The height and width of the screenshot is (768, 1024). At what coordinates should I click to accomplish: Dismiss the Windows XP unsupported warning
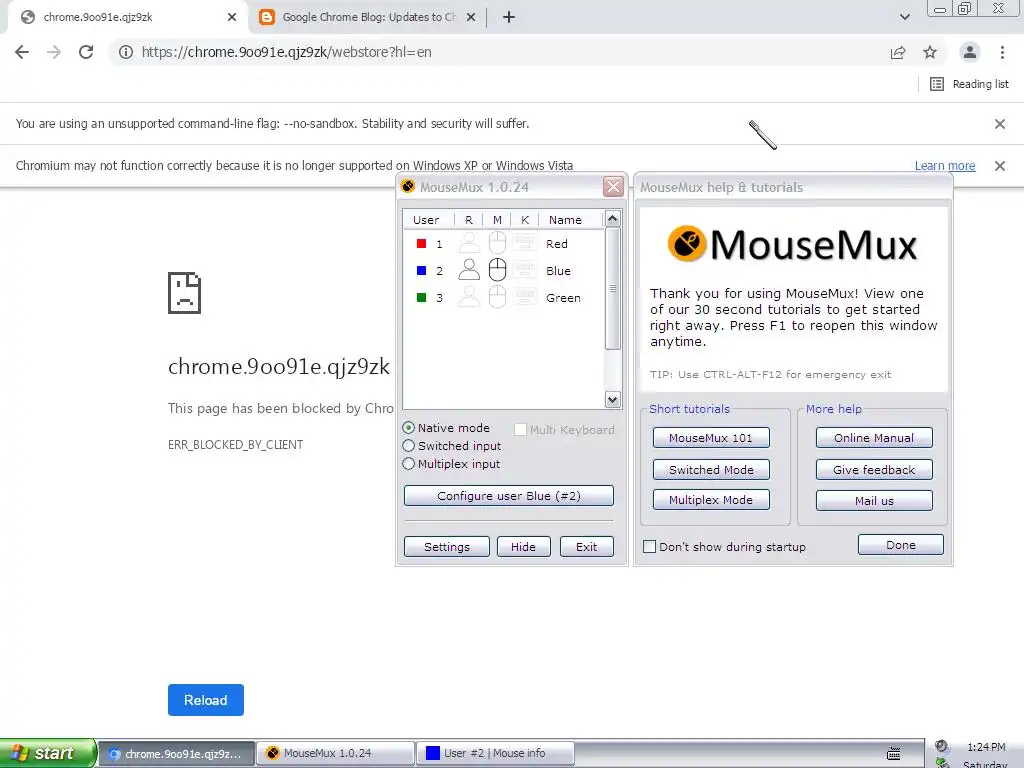[999, 166]
